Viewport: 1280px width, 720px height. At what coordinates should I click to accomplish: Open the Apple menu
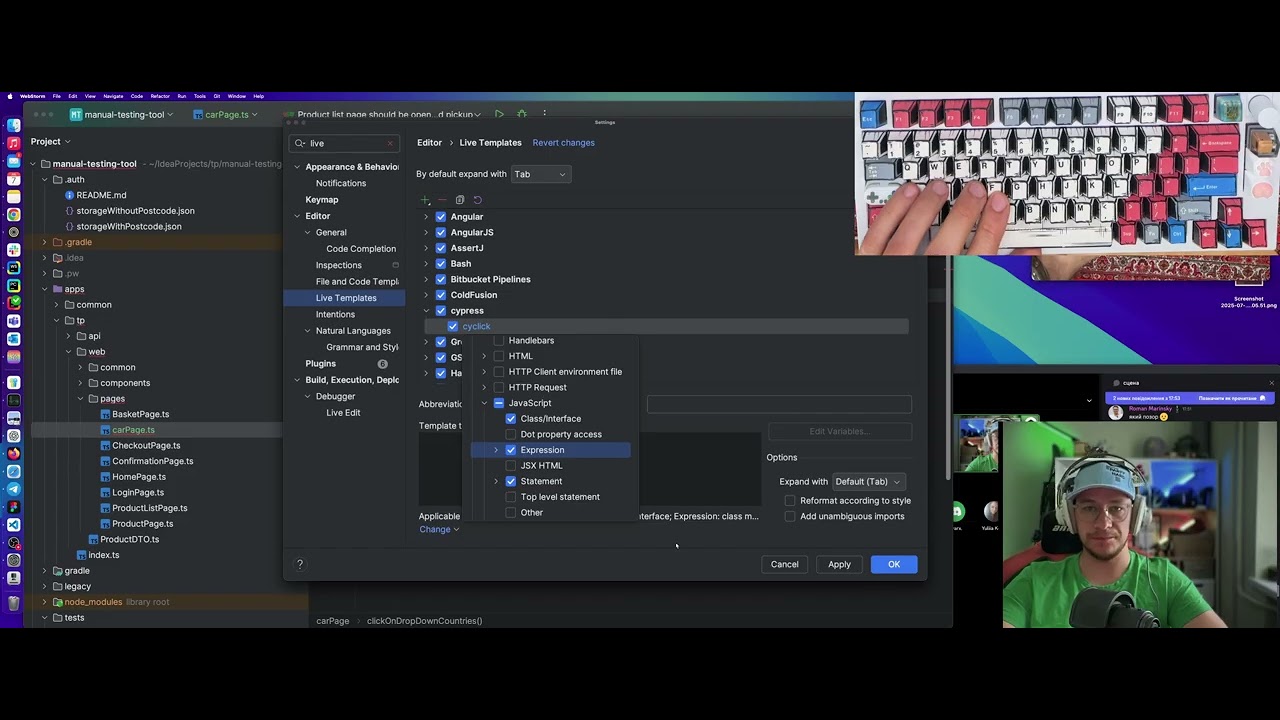10,96
